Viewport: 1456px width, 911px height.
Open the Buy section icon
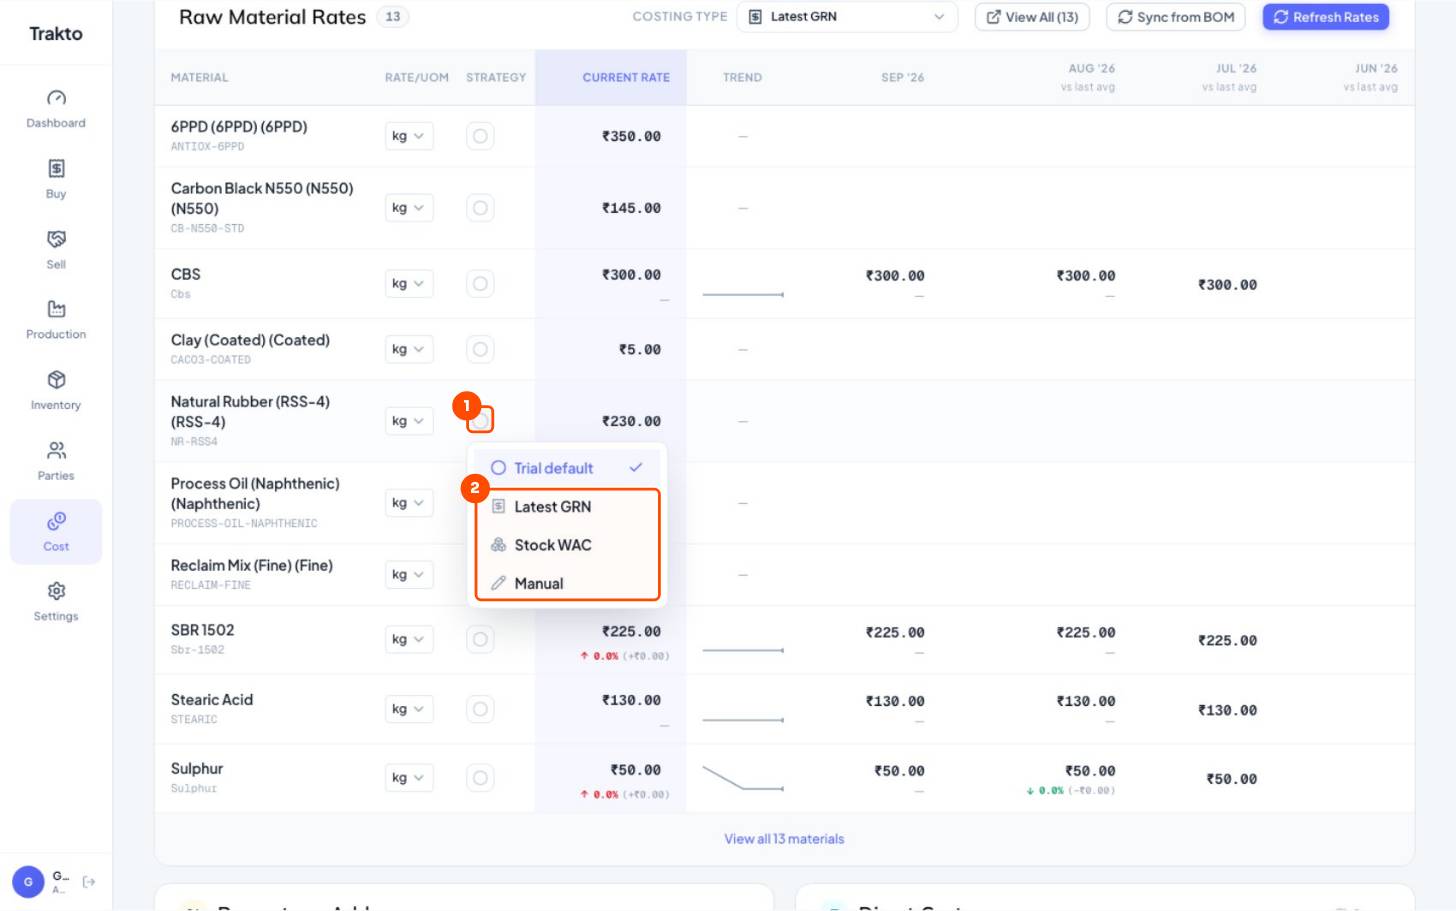[x=56, y=168]
